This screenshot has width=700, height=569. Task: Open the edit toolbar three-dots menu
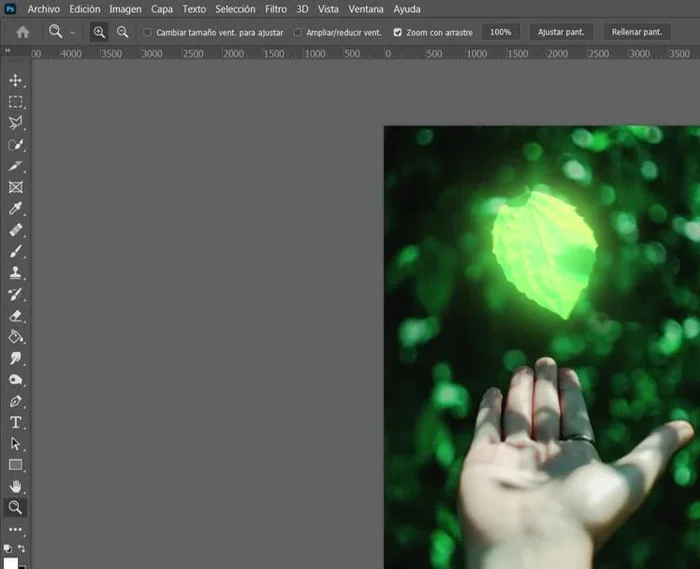[15, 529]
